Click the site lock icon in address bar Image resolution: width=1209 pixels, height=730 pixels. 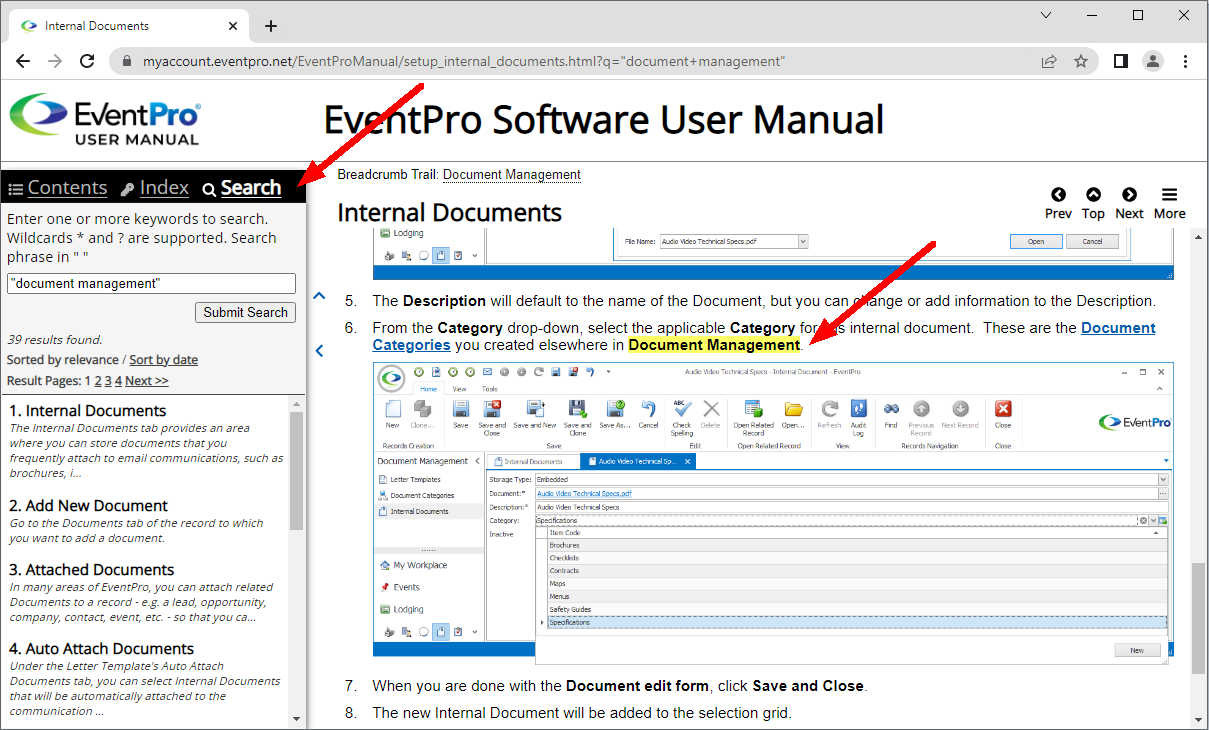click(x=127, y=61)
